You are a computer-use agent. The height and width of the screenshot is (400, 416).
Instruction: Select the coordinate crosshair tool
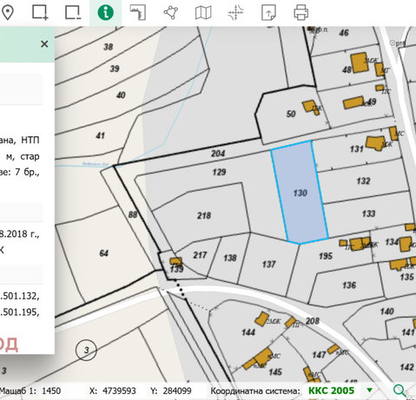click(x=236, y=13)
